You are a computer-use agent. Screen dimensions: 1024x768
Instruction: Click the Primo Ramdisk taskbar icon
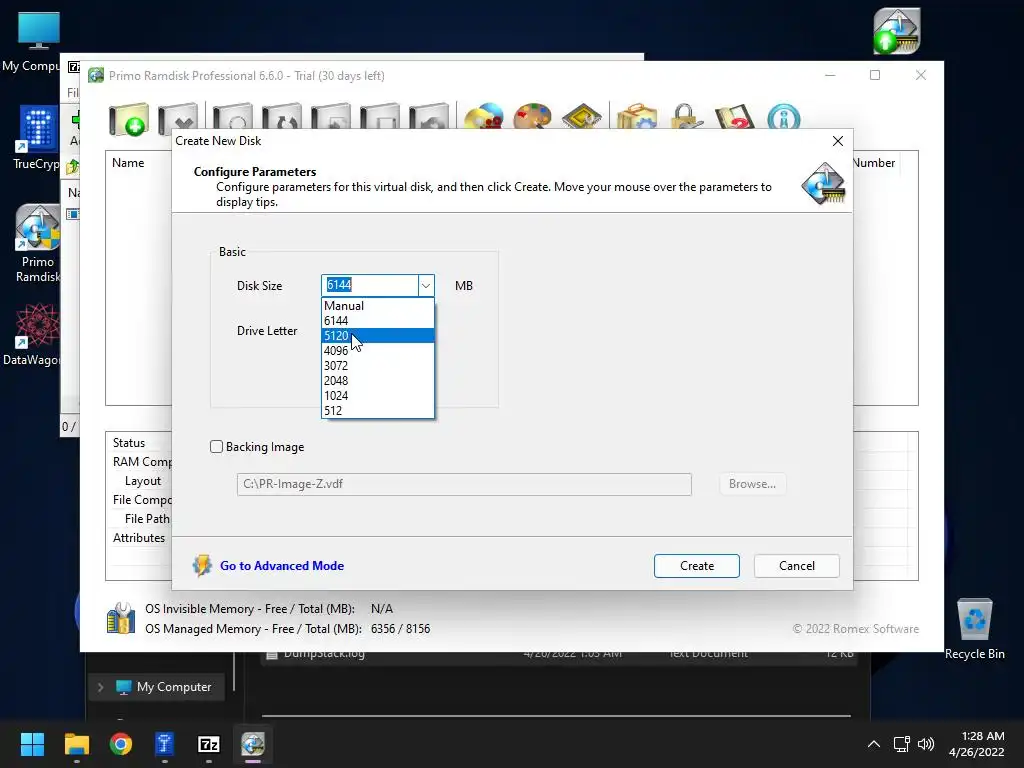click(x=253, y=744)
